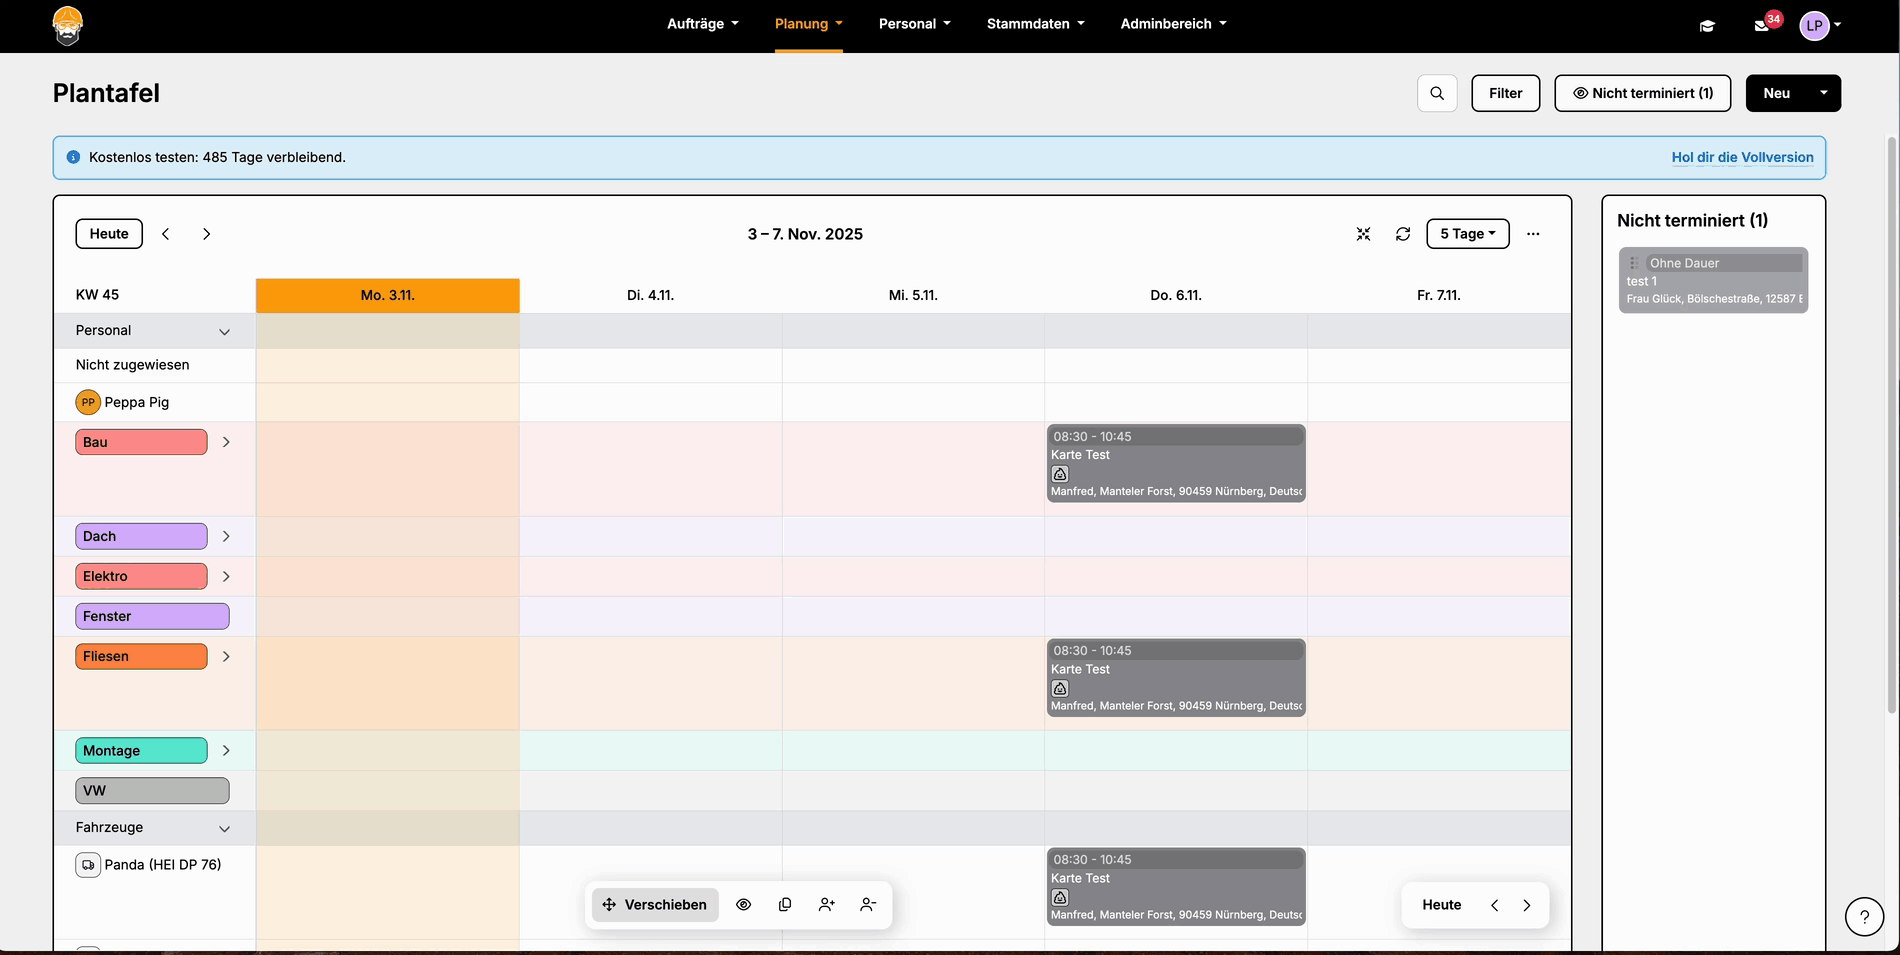Open the mail notifications icon
The height and width of the screenshot is (955, 1900).
(1762, 25)
